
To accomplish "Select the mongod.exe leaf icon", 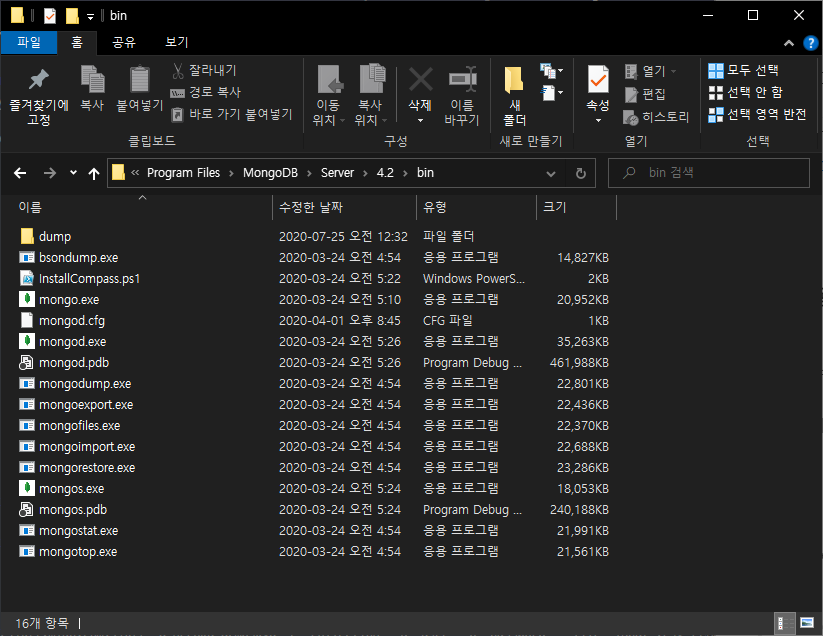I will click(x=27, y=341).
